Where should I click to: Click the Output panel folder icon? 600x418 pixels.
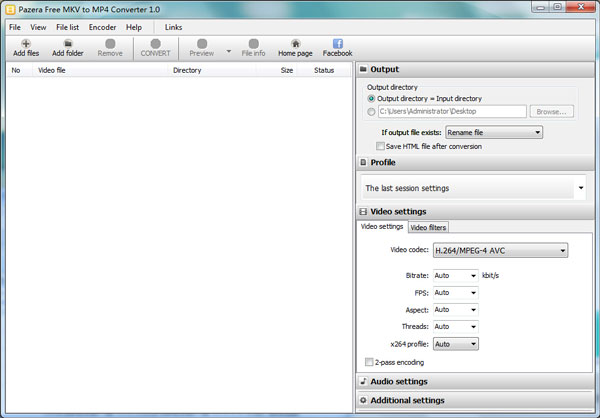coord(363,69)
